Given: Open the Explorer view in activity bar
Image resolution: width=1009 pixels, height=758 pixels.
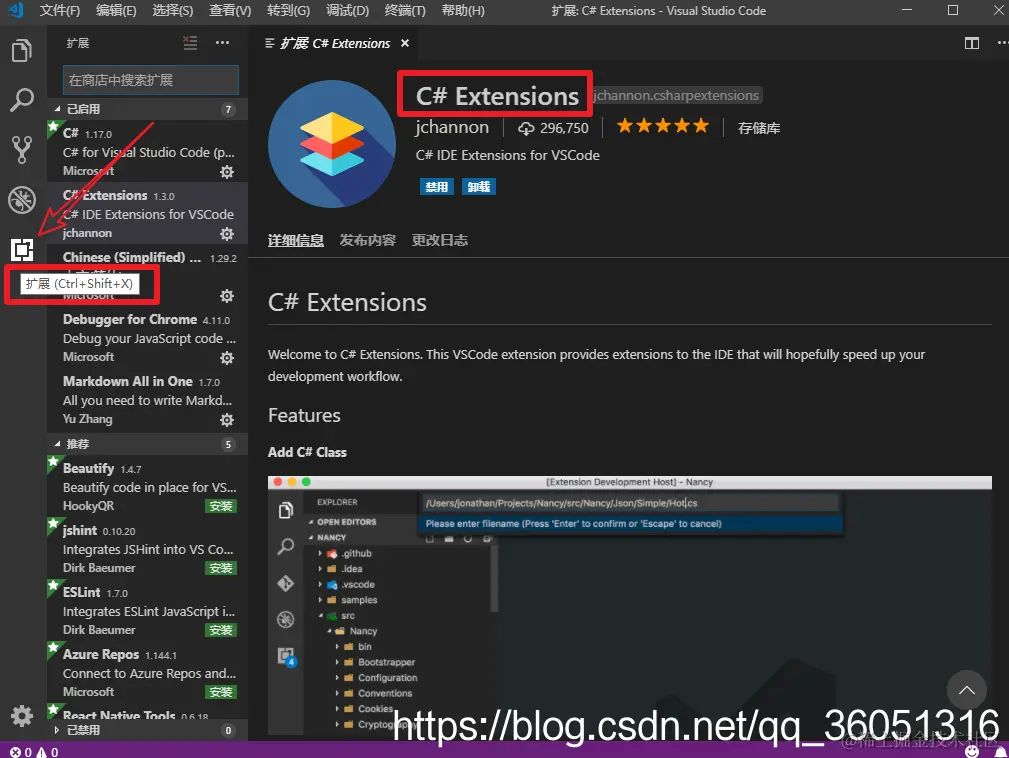Looking at the screenshot, I should tap(21, 51).
